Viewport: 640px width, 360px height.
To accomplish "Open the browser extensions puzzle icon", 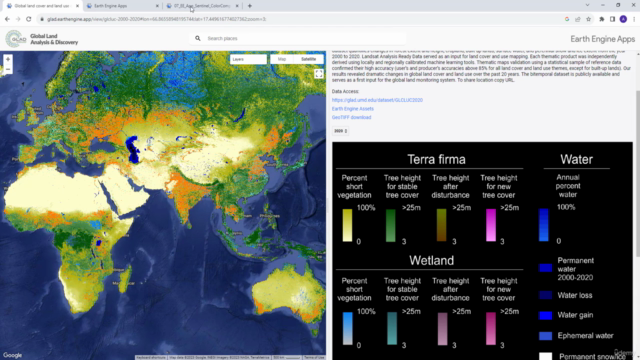I will (602, 19).
